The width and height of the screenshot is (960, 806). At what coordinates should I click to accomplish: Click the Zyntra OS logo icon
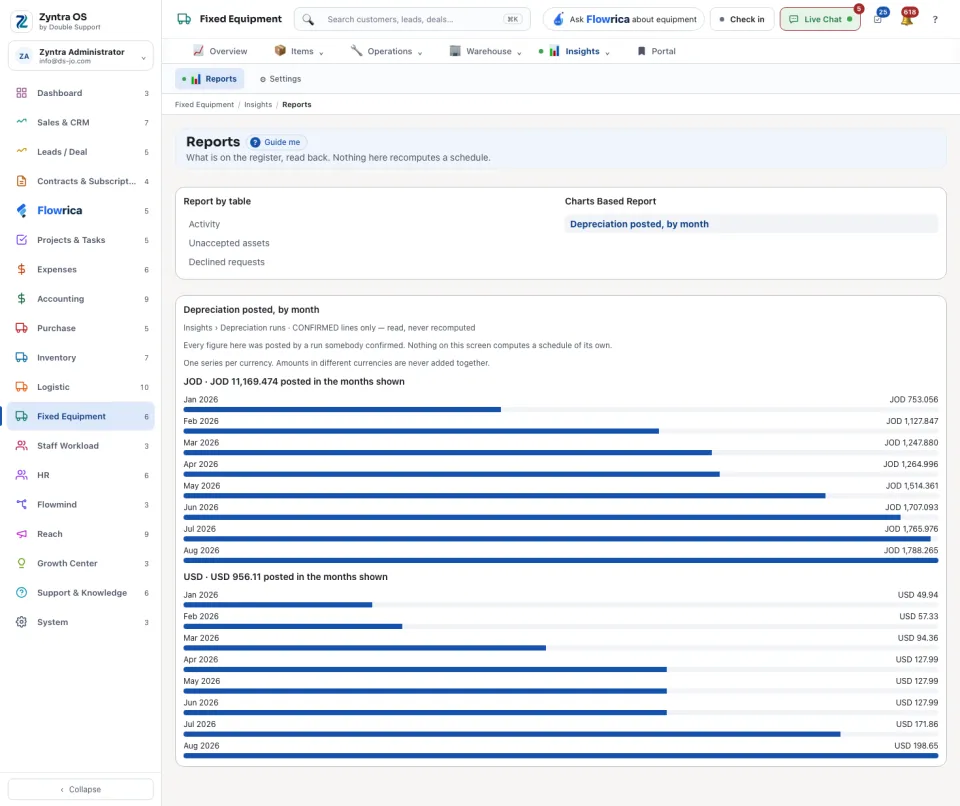tap(21, 21)
